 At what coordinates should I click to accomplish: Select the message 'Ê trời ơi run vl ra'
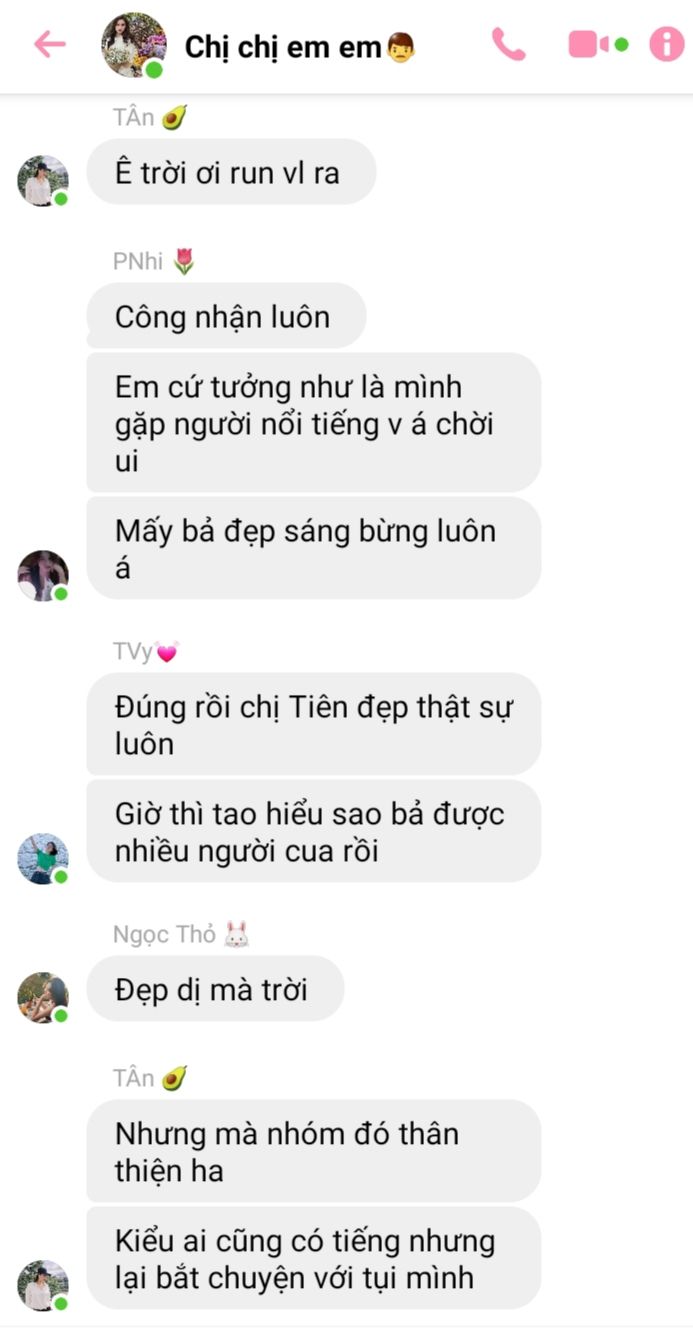coord(231,172)
